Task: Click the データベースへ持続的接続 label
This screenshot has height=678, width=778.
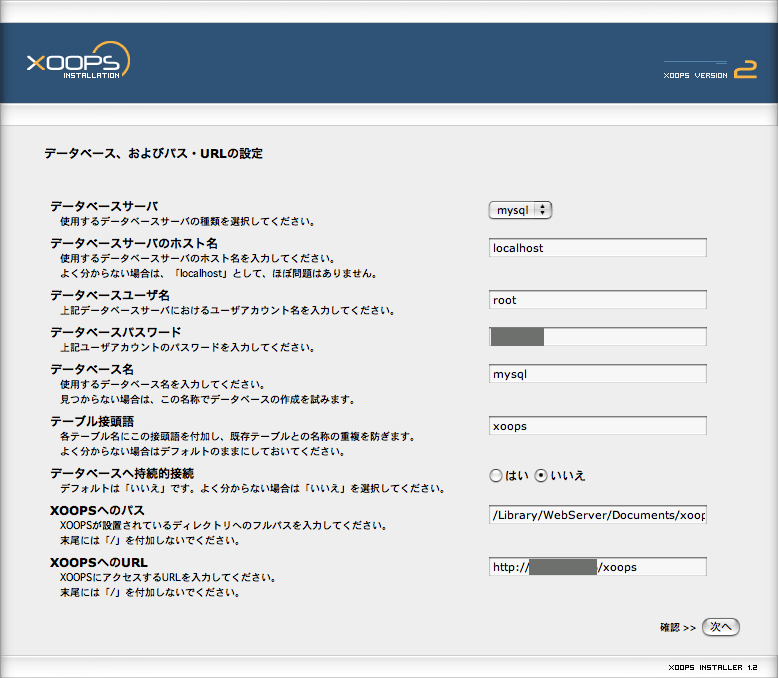Action: (122, 474)
